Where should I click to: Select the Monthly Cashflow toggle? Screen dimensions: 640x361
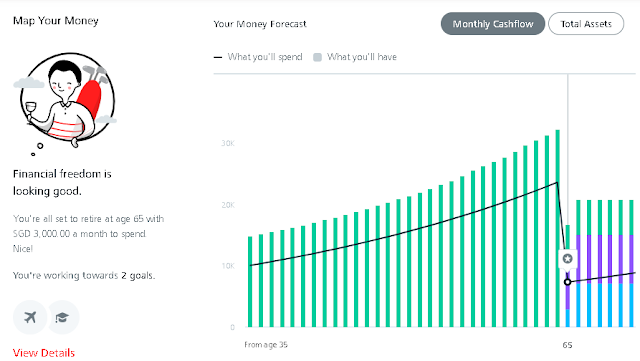[493, 24]
